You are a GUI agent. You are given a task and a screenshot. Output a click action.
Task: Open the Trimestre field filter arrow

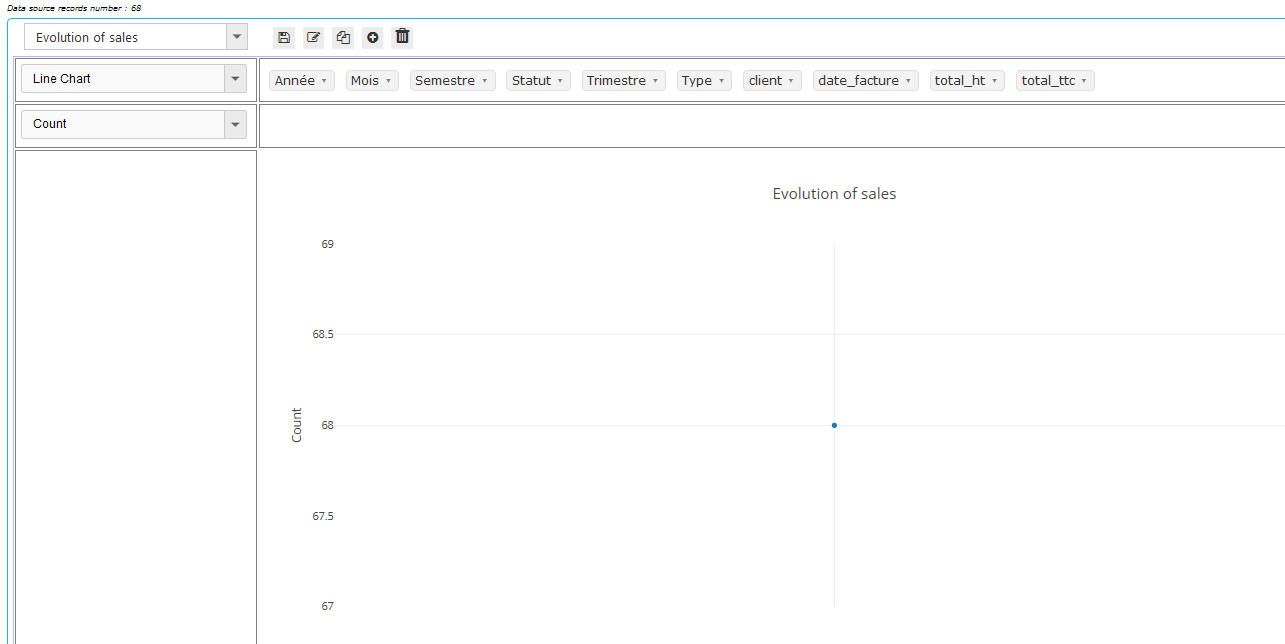tap(655, 81)
